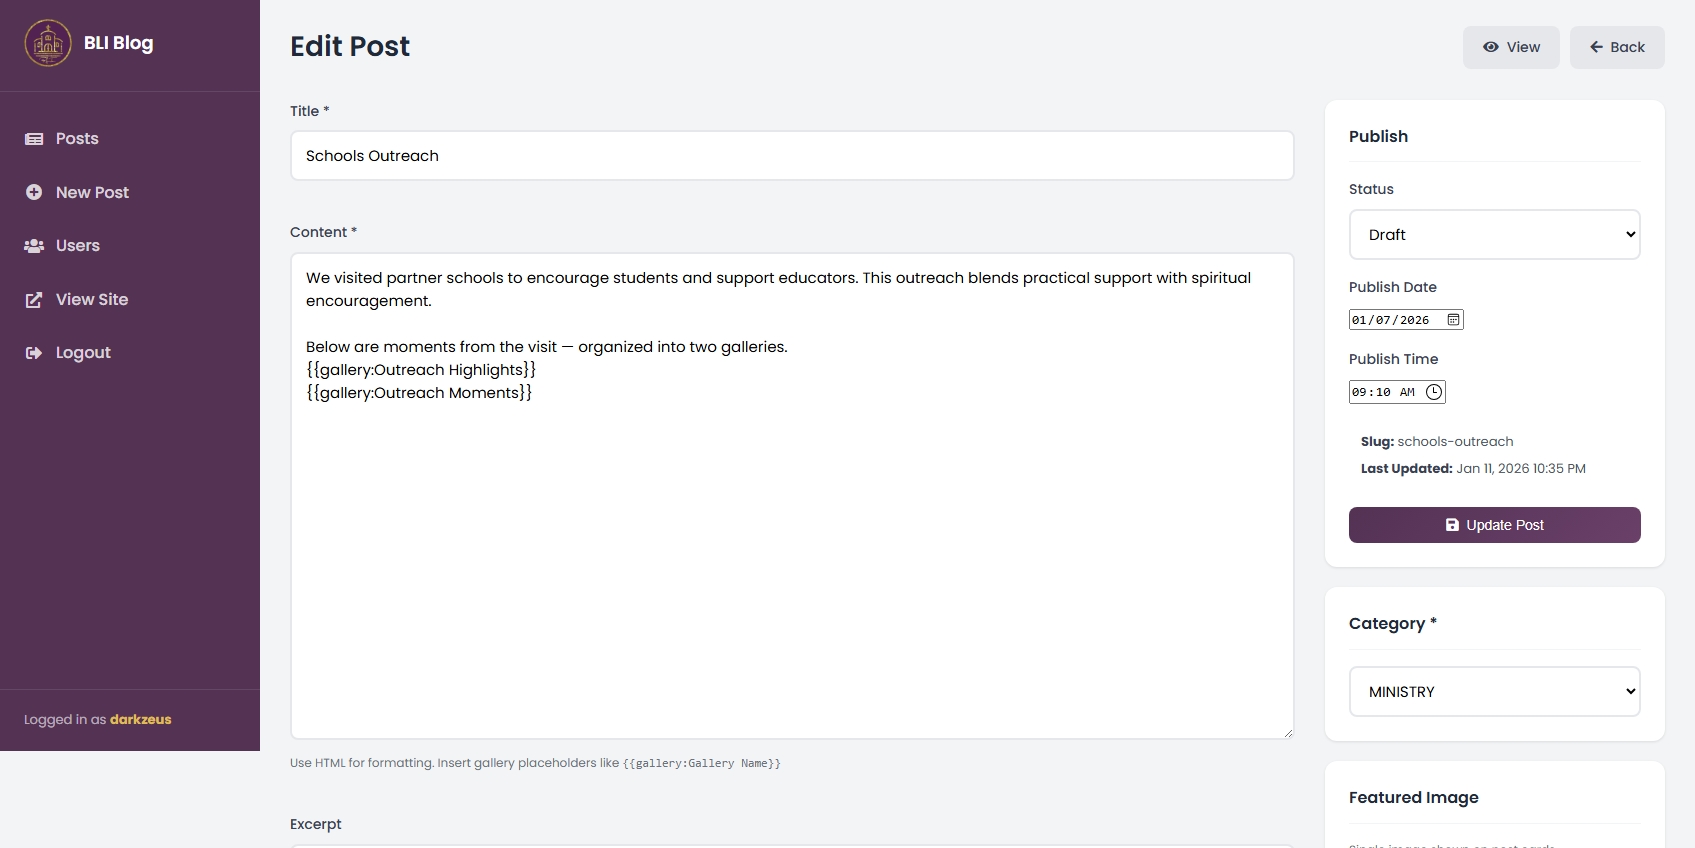Click the {{gallery:Outreach Highlights}} placeholder text
Viewport: 1695px width, 848px height.
pos(421,370)
